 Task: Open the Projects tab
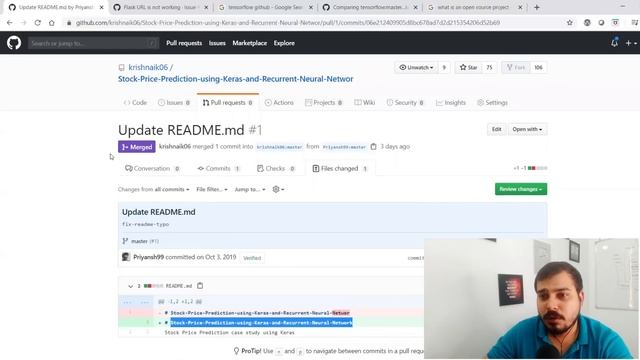(324, 102)
